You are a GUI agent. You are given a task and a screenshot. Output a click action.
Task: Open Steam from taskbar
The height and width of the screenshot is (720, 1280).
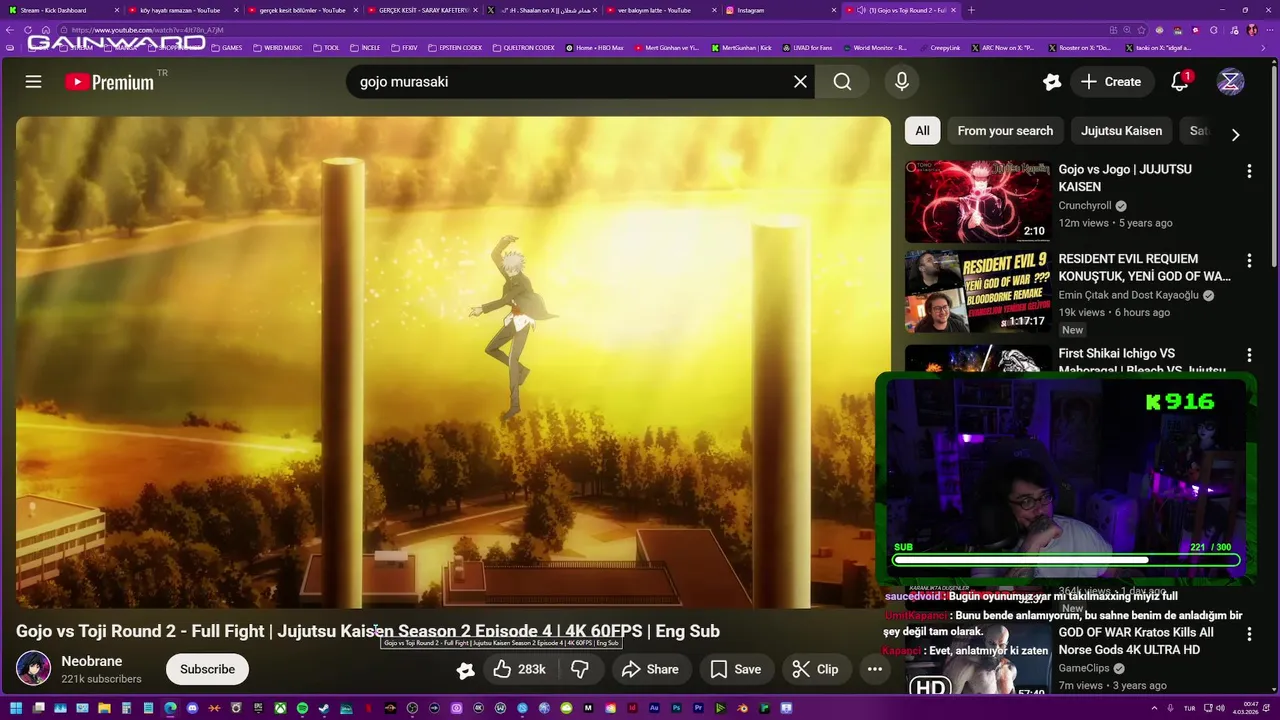click(323, 708)
